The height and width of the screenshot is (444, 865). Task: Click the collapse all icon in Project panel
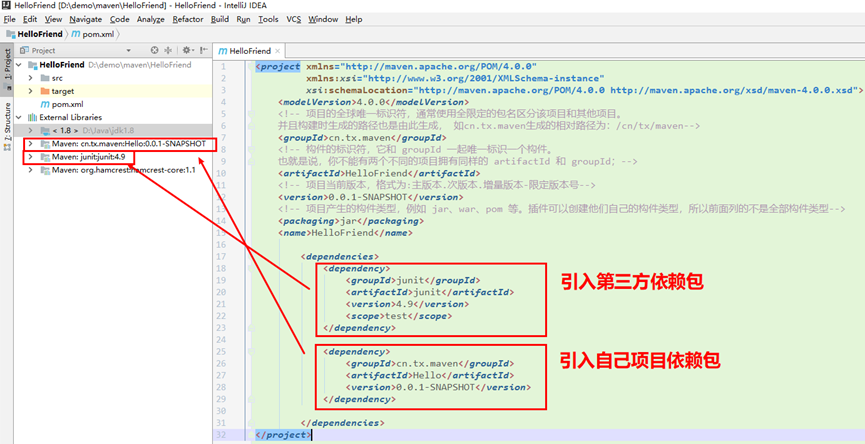[x=168, y=50]
